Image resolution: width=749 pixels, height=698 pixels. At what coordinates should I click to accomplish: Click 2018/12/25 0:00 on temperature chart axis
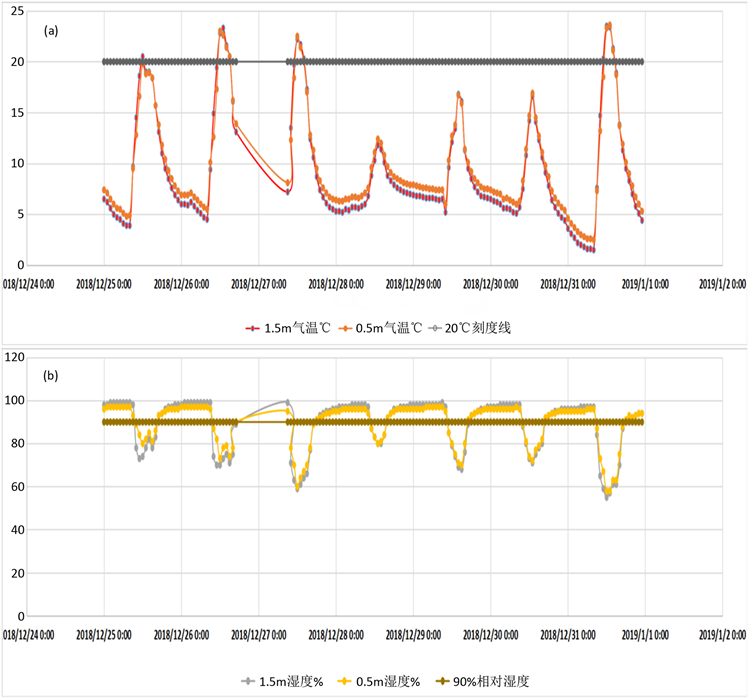coord(104,284)
